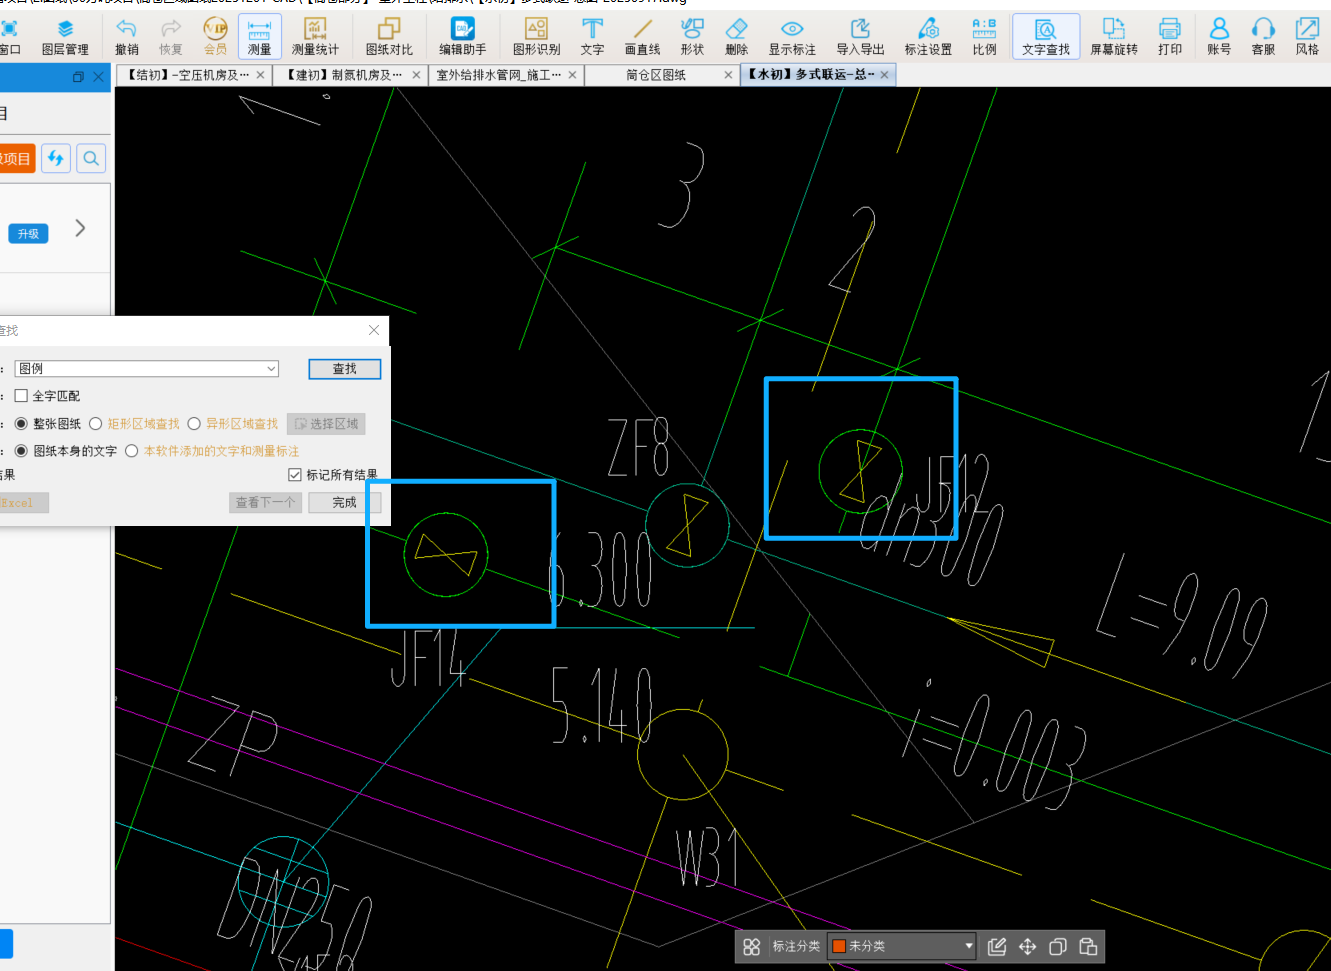Click the 打印 print icon
The image size is (1331, 971).
coord(1169,37)
